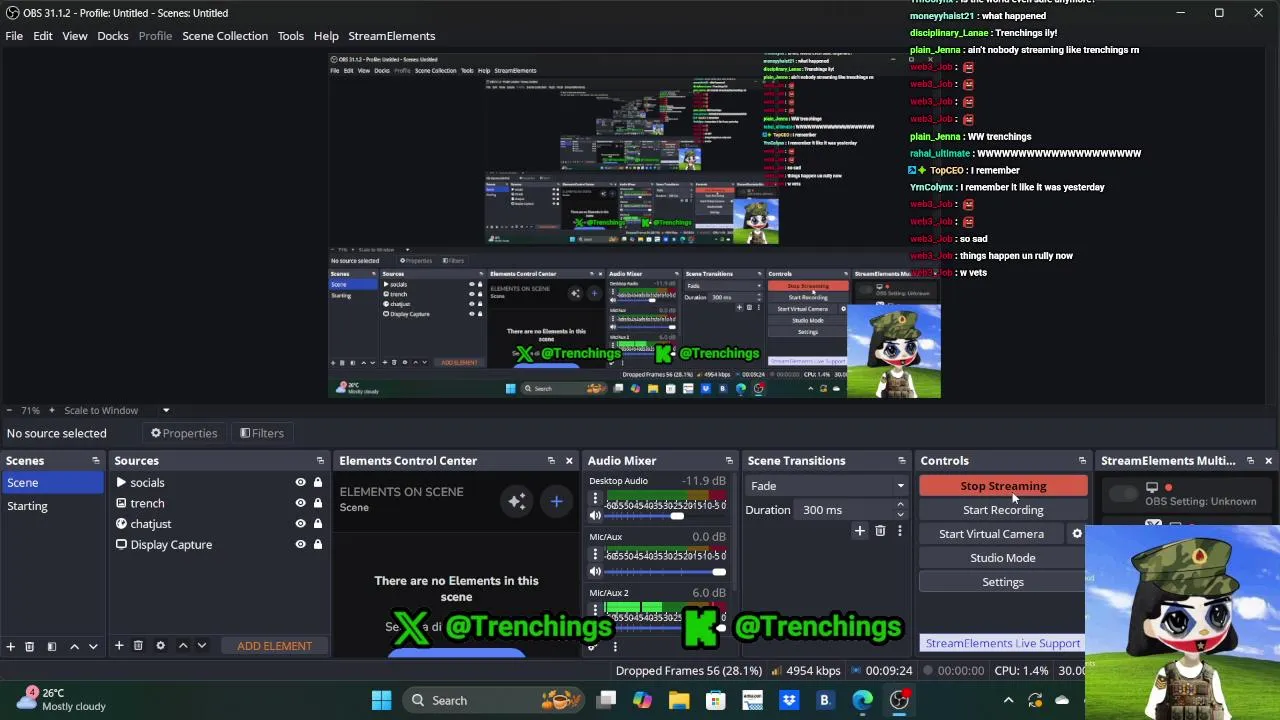Open the Edit menu
Image resolution: width=1280 pixels, height=720 pixels.
[x=43, y=36]
